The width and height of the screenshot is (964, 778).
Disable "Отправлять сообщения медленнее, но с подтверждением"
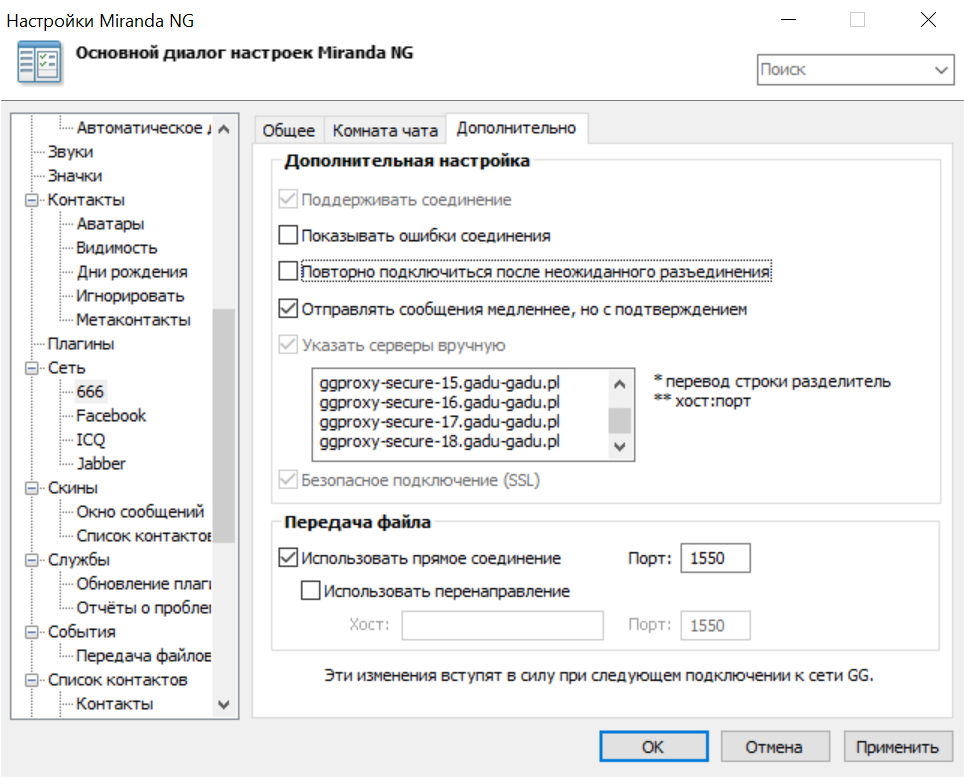click(x=289, y=309)
